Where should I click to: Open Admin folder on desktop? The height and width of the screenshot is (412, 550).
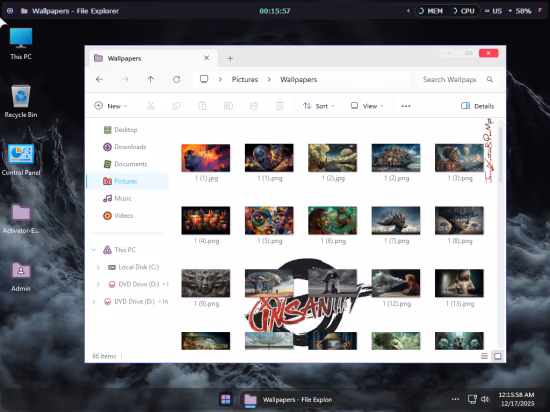(x=21, y=276)
